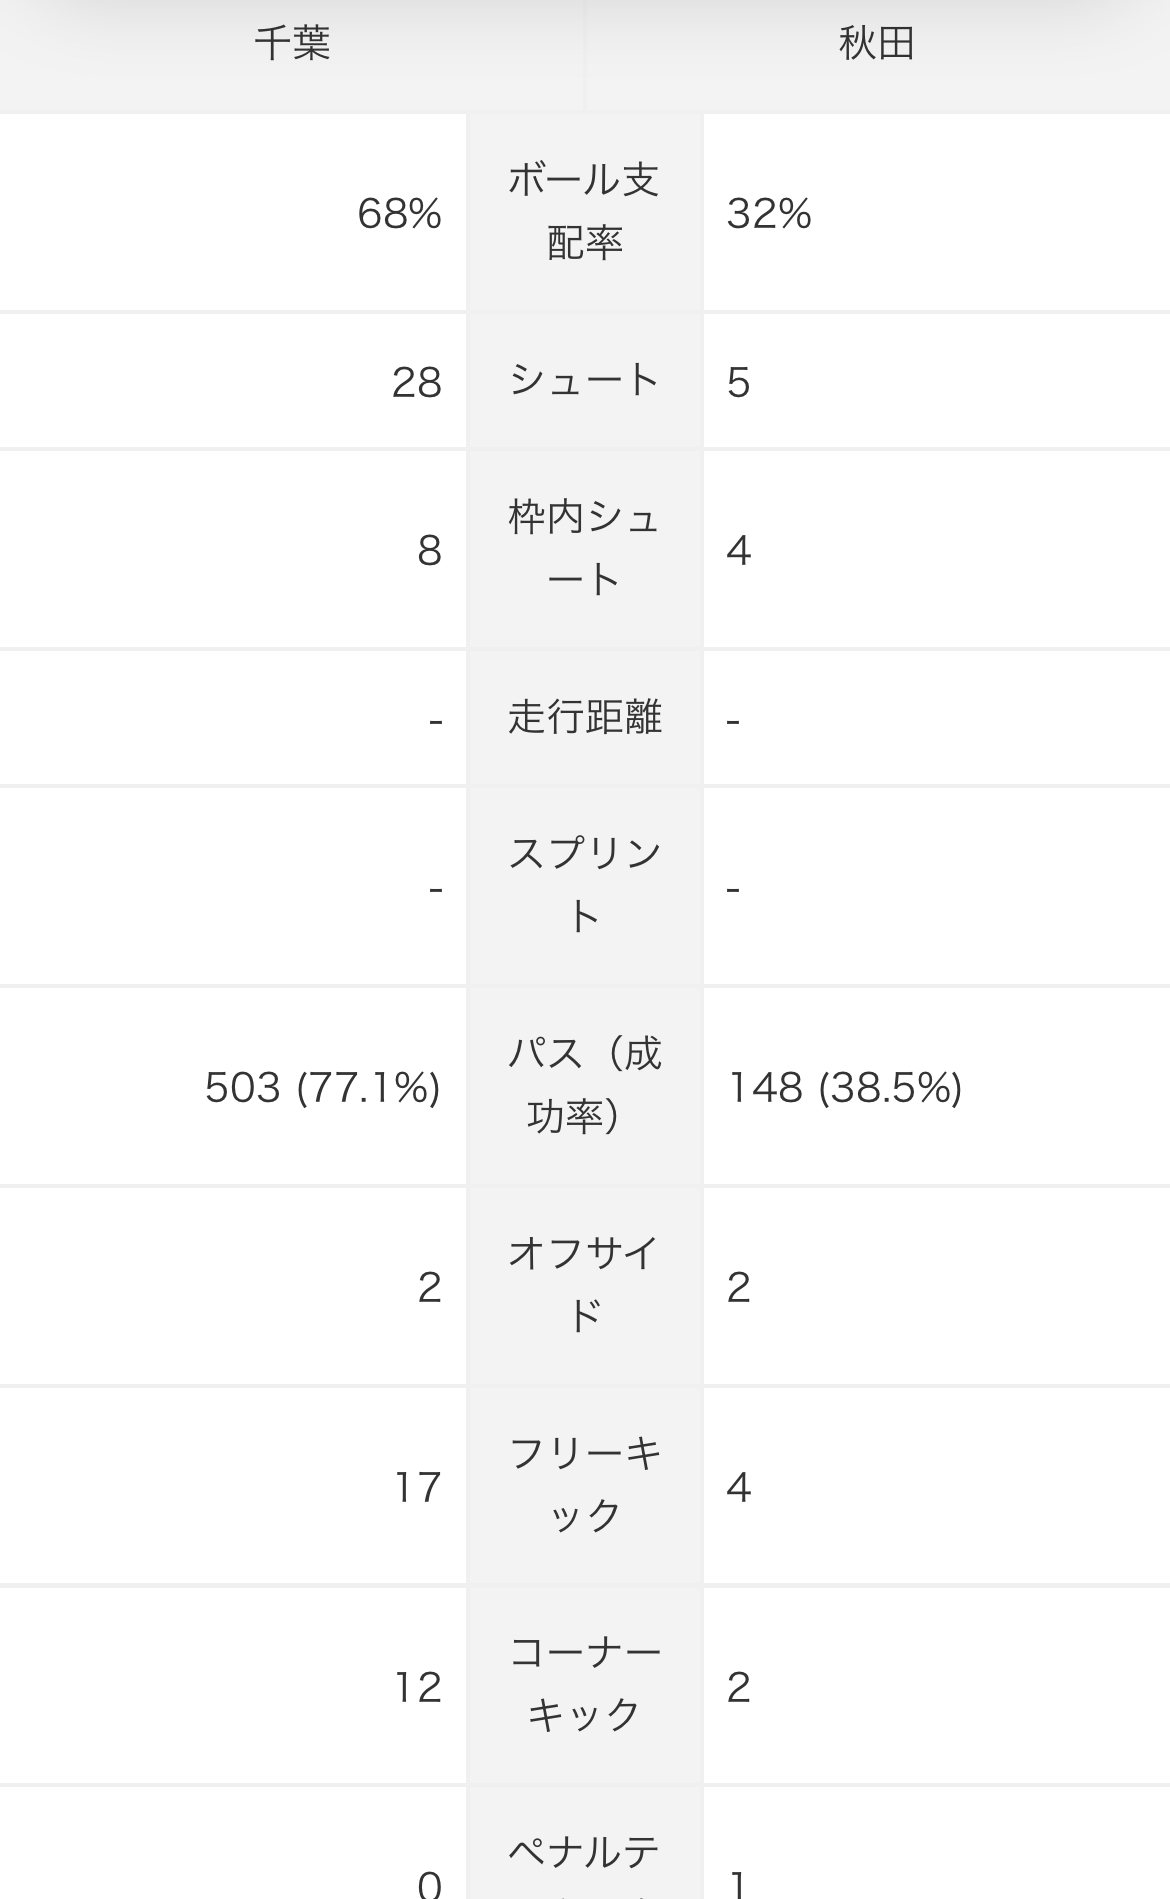Click 秋田's 32% possession value
The width and height of the screenshot is (1170, 1899).
[x=769, y=213]
